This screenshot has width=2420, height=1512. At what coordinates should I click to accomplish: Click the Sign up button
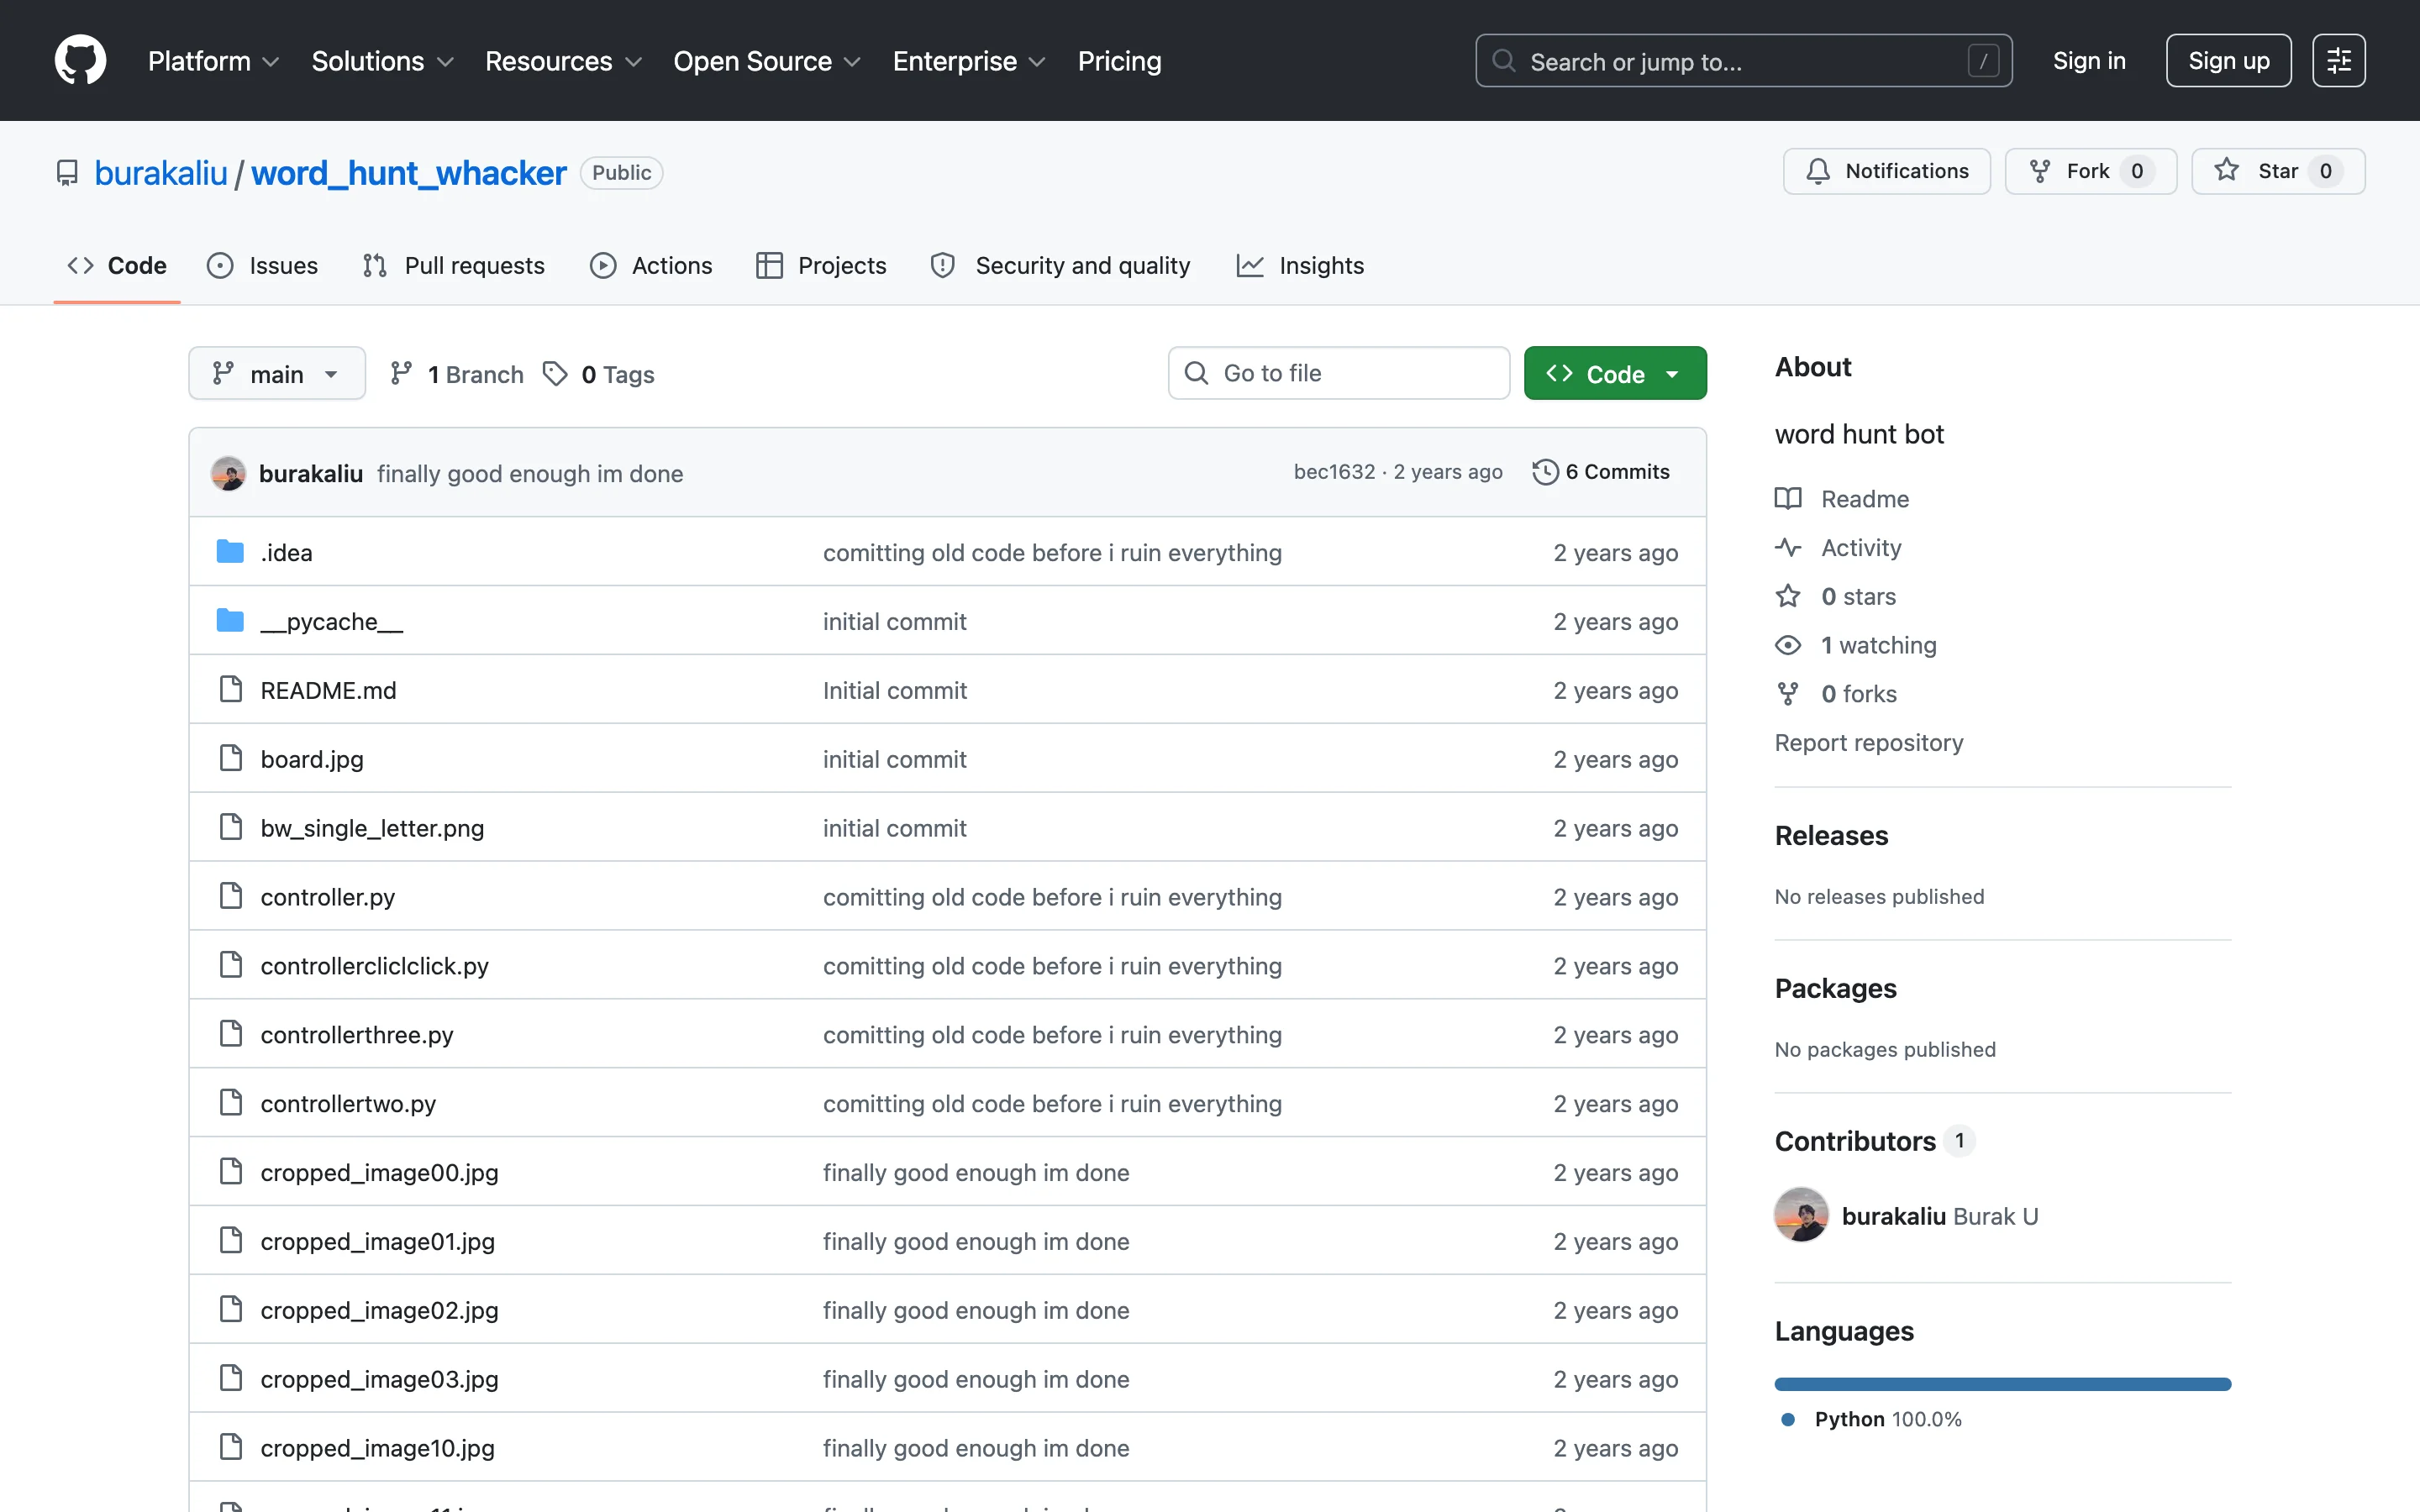coord(2228,60)
